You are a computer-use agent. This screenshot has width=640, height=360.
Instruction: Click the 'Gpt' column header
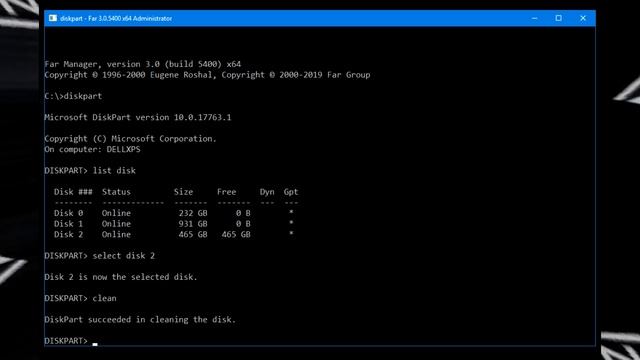tap(291, 192)
